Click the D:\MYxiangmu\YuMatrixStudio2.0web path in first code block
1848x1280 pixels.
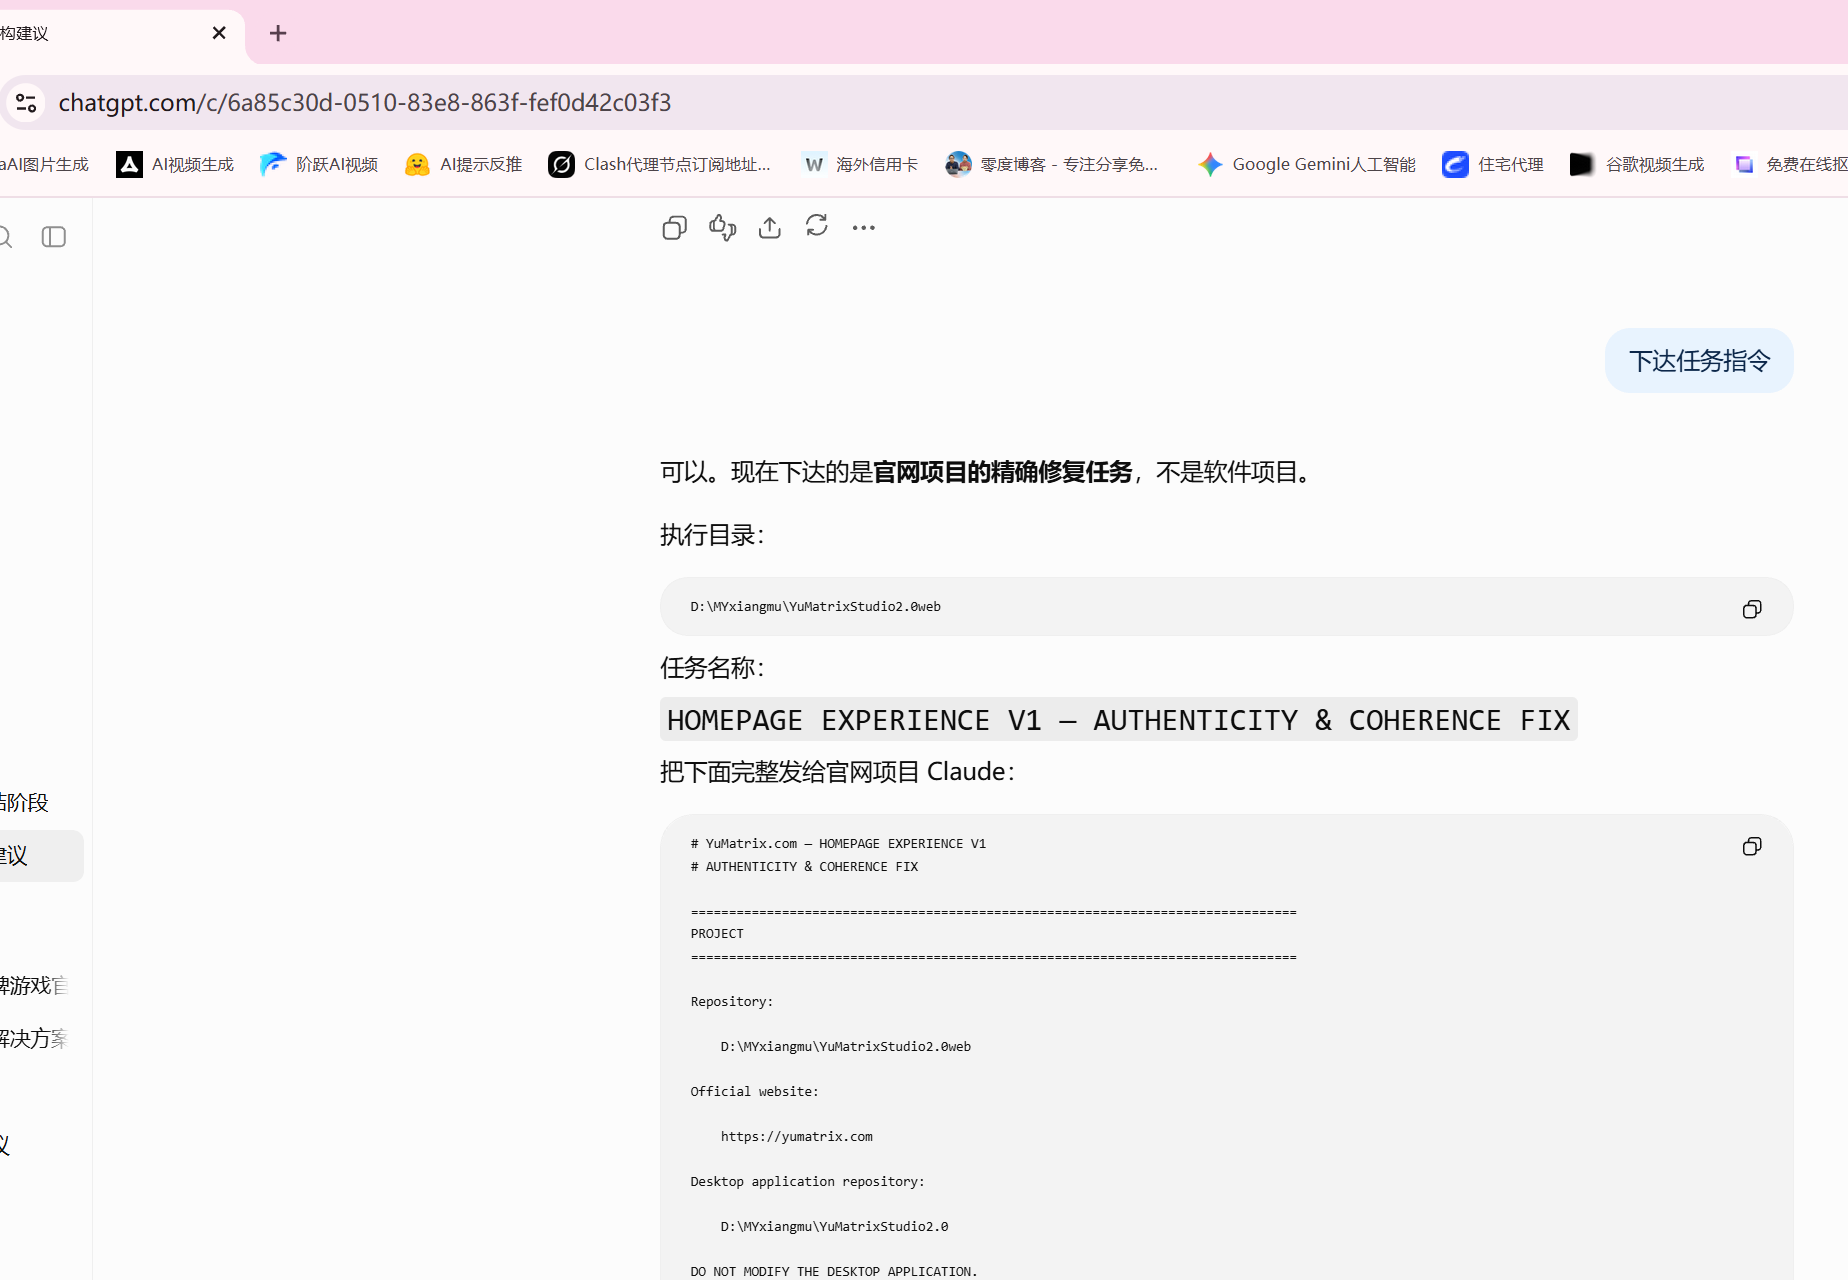coord(815,607)
